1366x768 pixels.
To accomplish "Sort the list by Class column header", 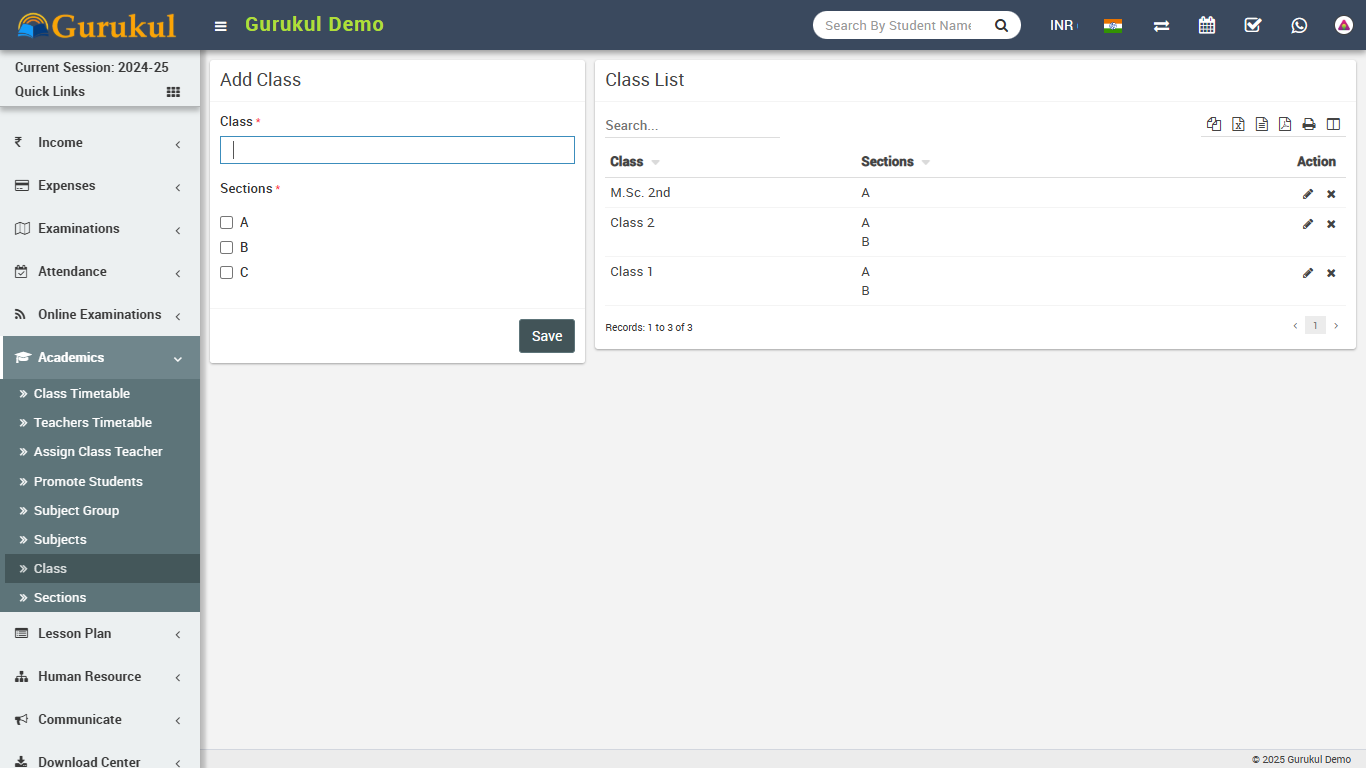I will click(x=627, y=162).
